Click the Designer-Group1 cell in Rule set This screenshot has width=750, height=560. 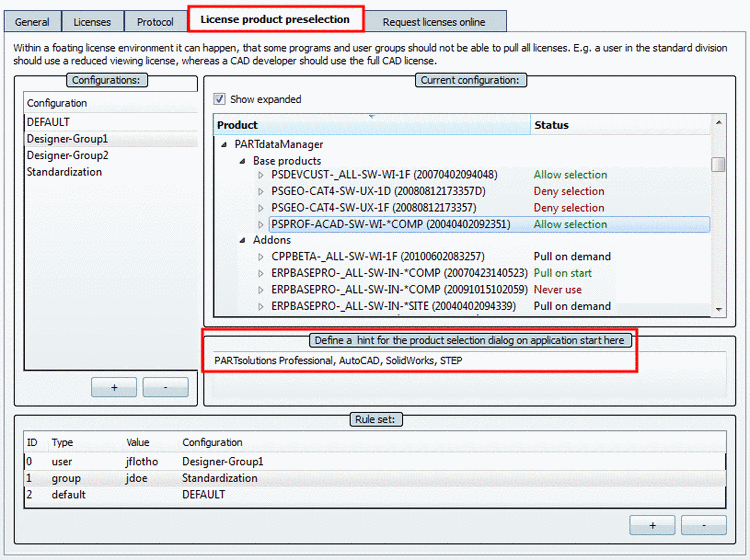point(222,461)
